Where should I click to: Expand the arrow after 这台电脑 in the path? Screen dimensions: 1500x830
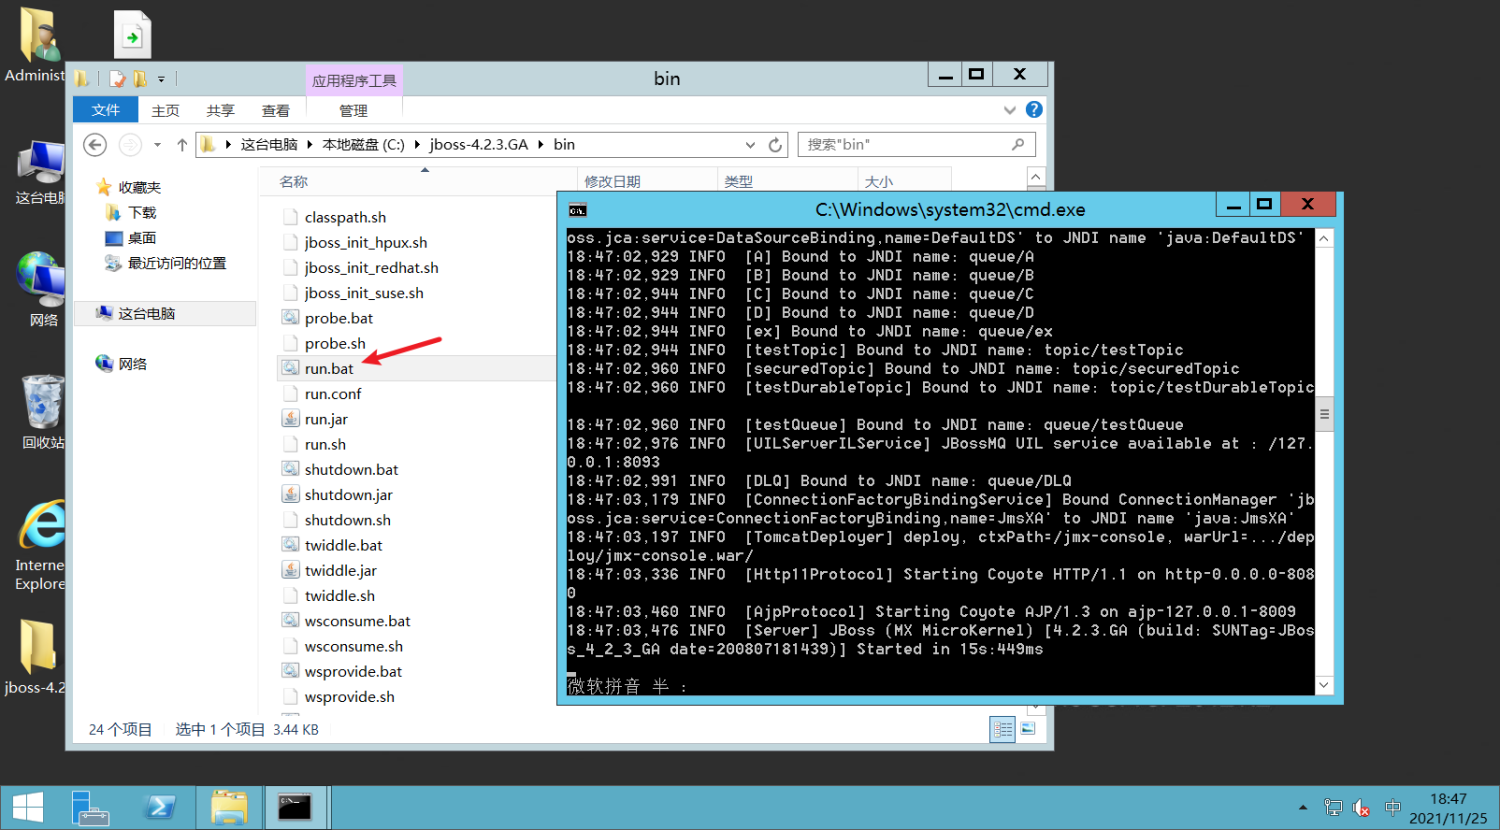pos(310,145)
